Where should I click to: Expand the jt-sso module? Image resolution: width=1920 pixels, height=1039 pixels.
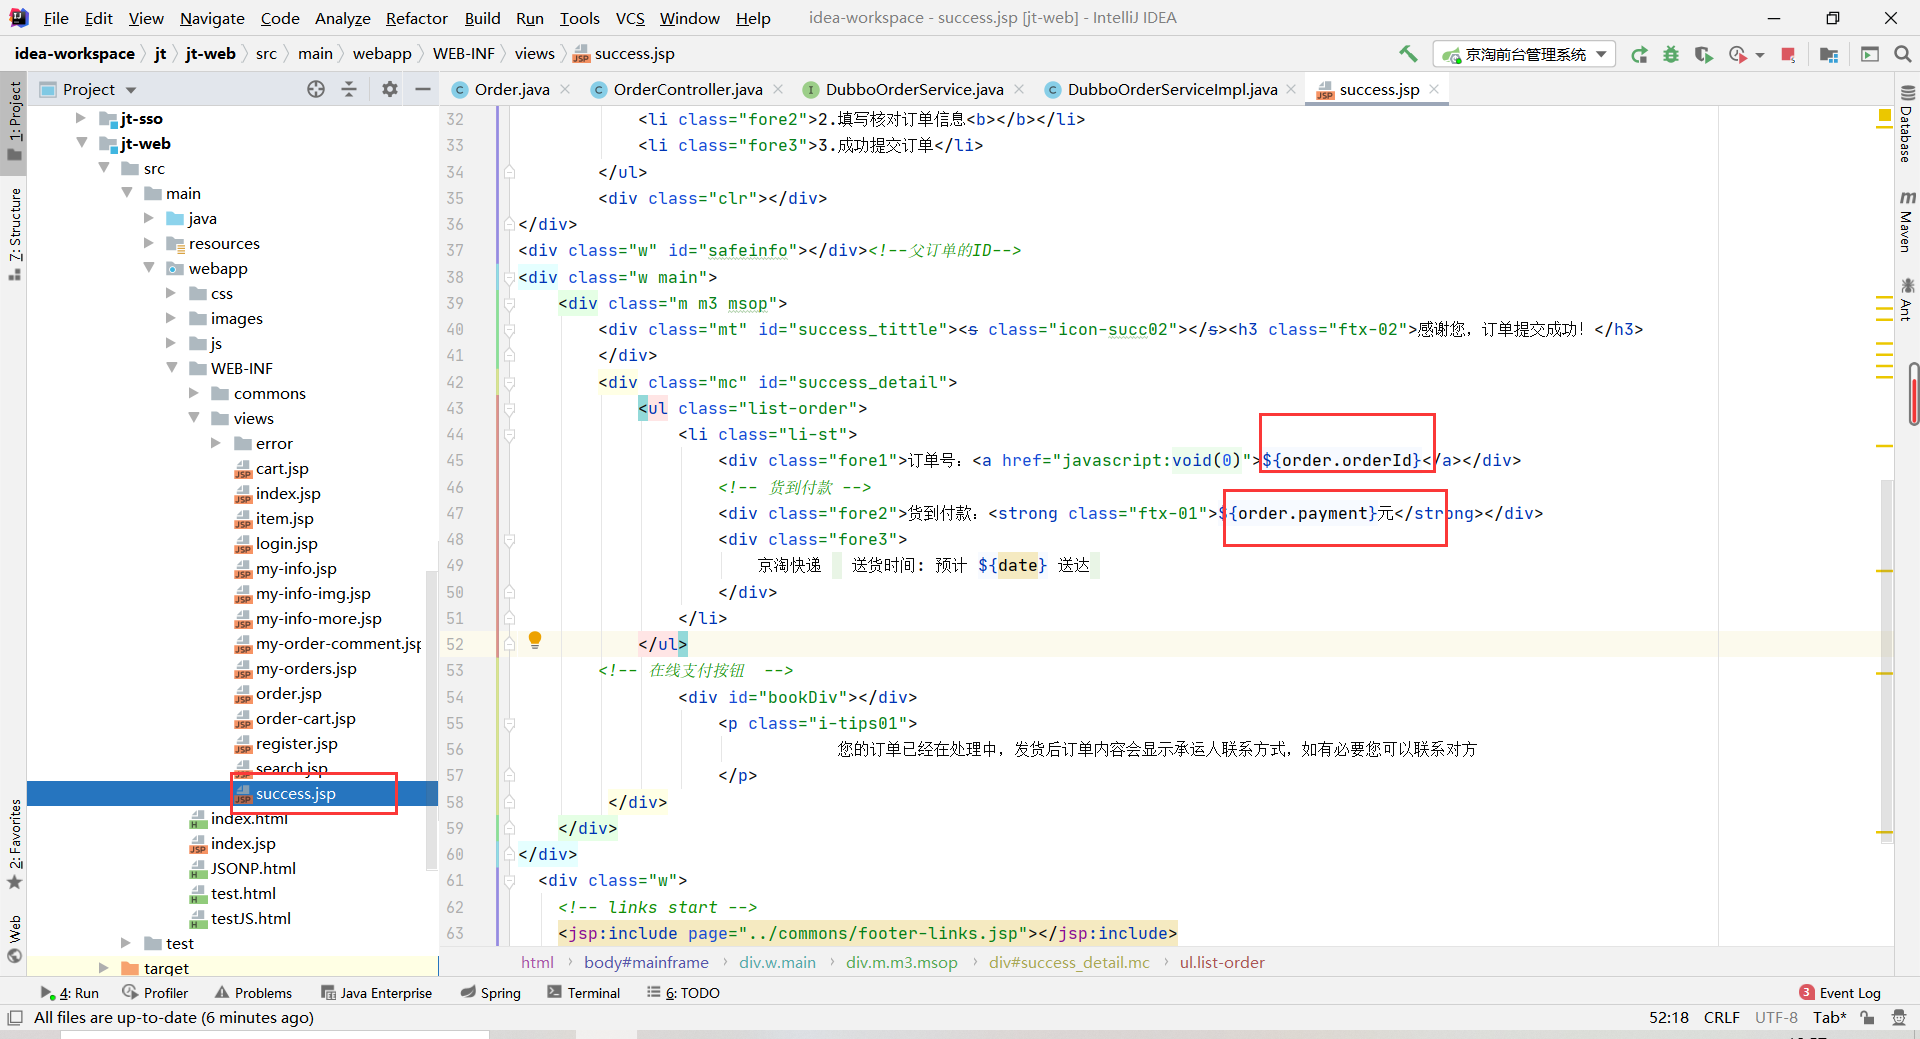tap(80, 118)
